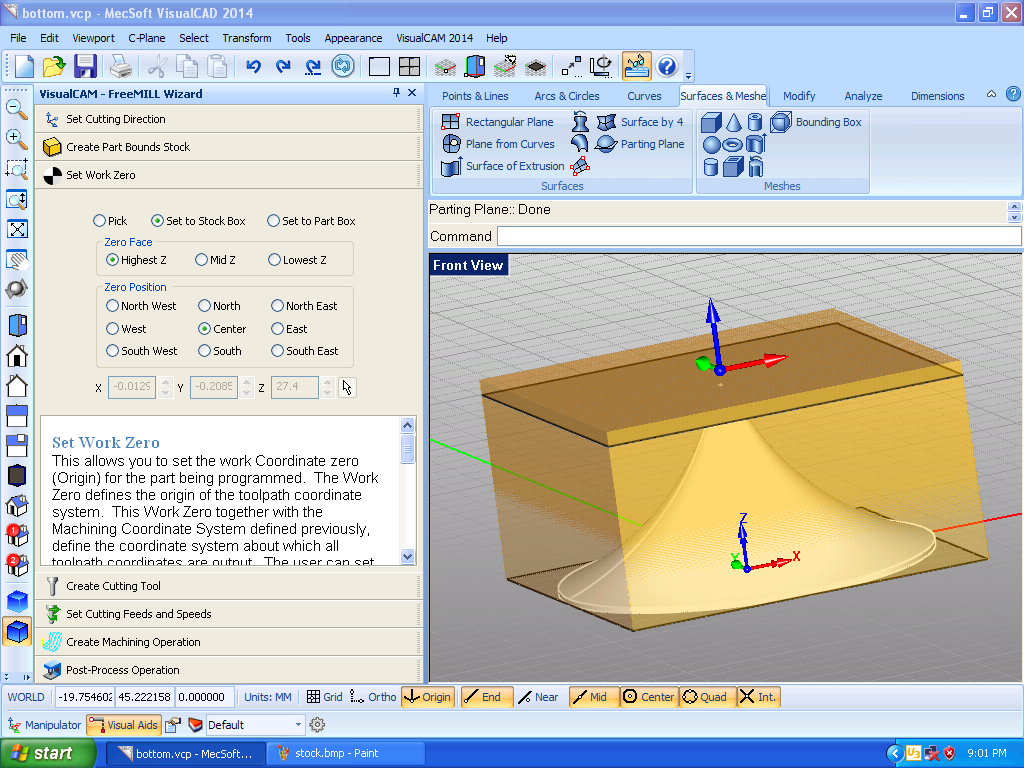This screenshot has height=768, width=1024.
Task: Select the Rotate View sphere tool
Action: point(16,289)
